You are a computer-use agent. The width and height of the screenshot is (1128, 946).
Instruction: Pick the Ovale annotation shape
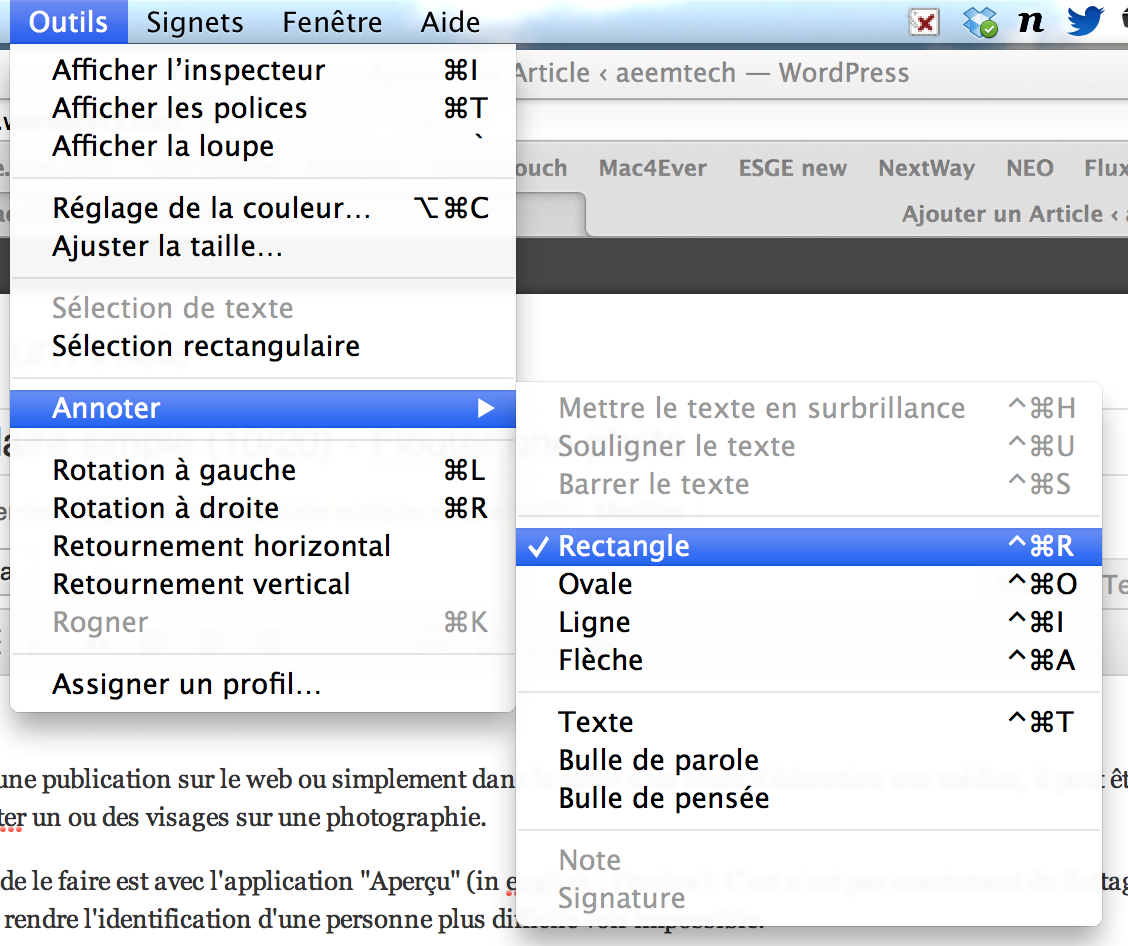596,584
